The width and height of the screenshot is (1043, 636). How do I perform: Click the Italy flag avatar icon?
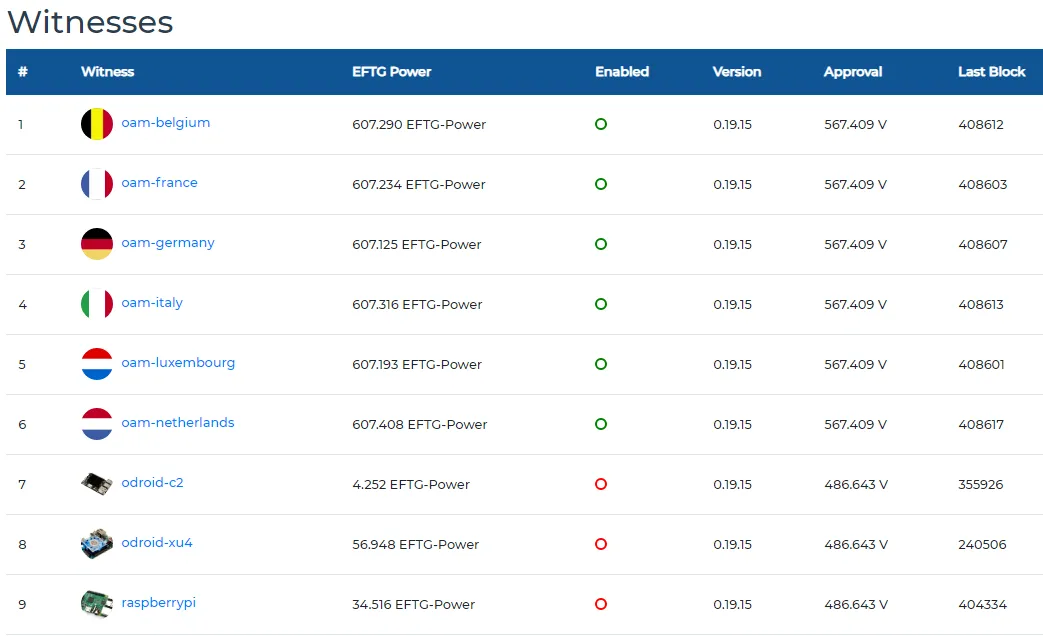pos(96,304)
